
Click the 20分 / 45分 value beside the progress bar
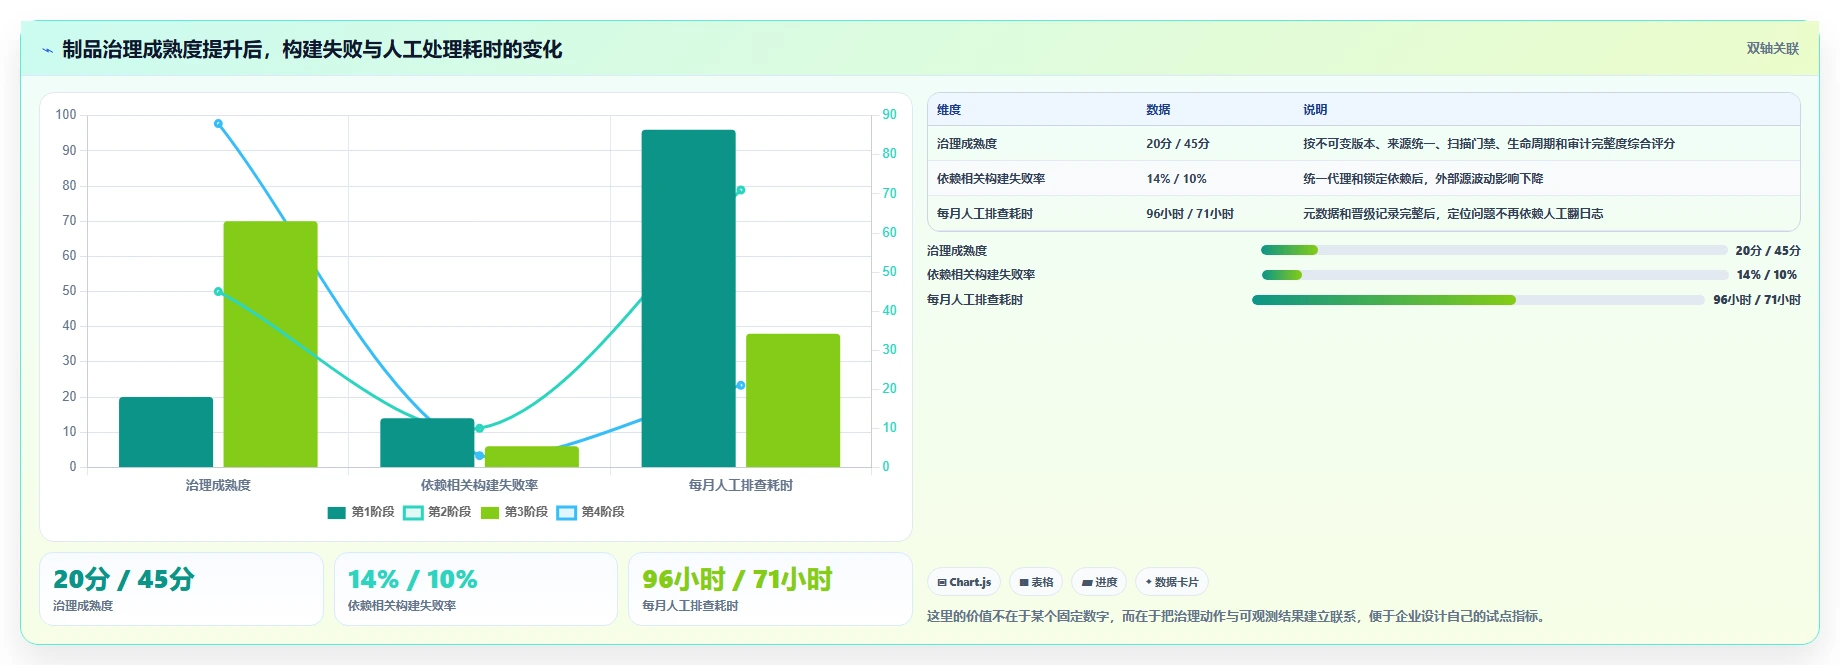[x=1768, y=251]
